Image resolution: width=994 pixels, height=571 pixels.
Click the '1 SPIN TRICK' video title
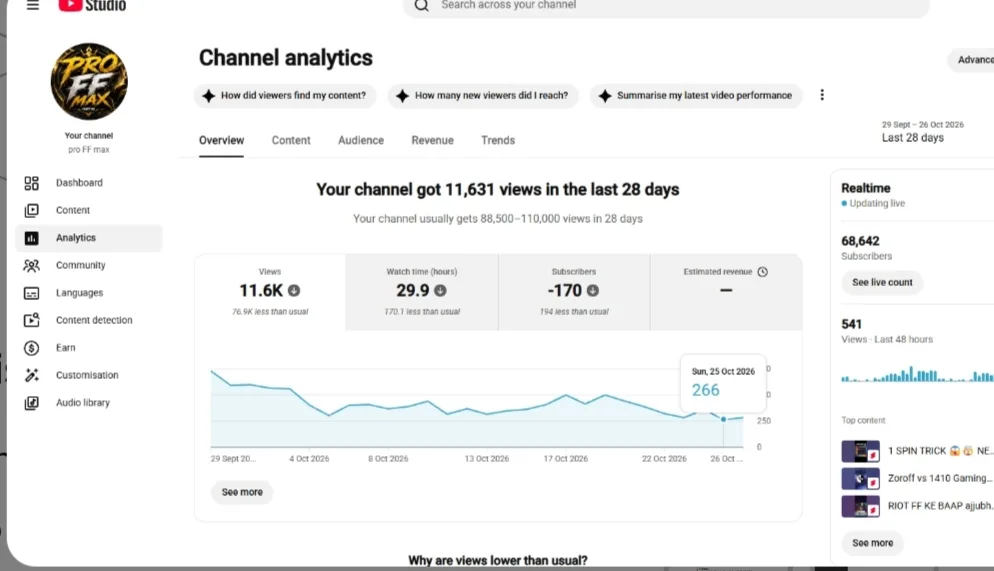pyautogui.click(x=939, y=451)
